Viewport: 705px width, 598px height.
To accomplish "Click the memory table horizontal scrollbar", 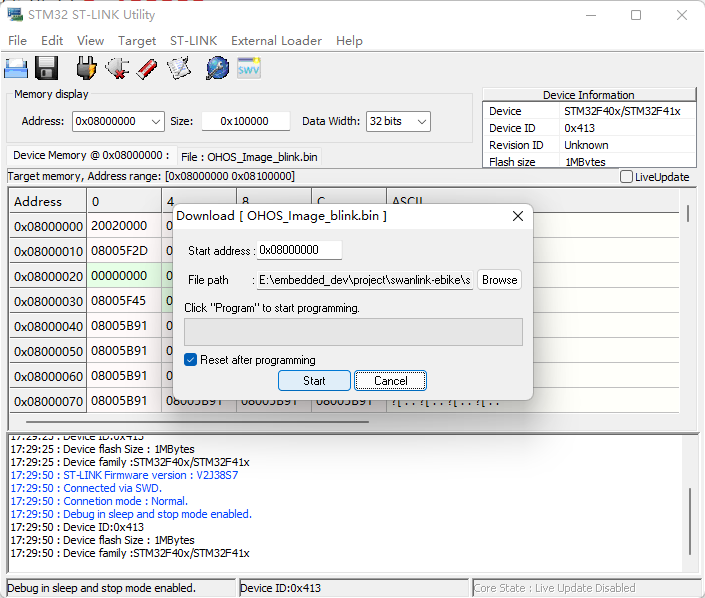I will (197, 422).
